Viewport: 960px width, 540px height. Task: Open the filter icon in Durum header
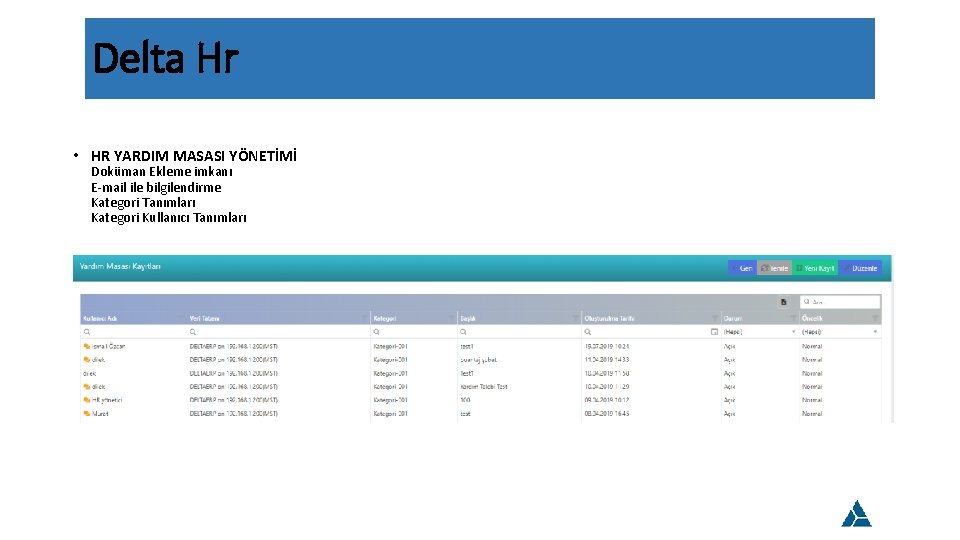coord(793,318)
